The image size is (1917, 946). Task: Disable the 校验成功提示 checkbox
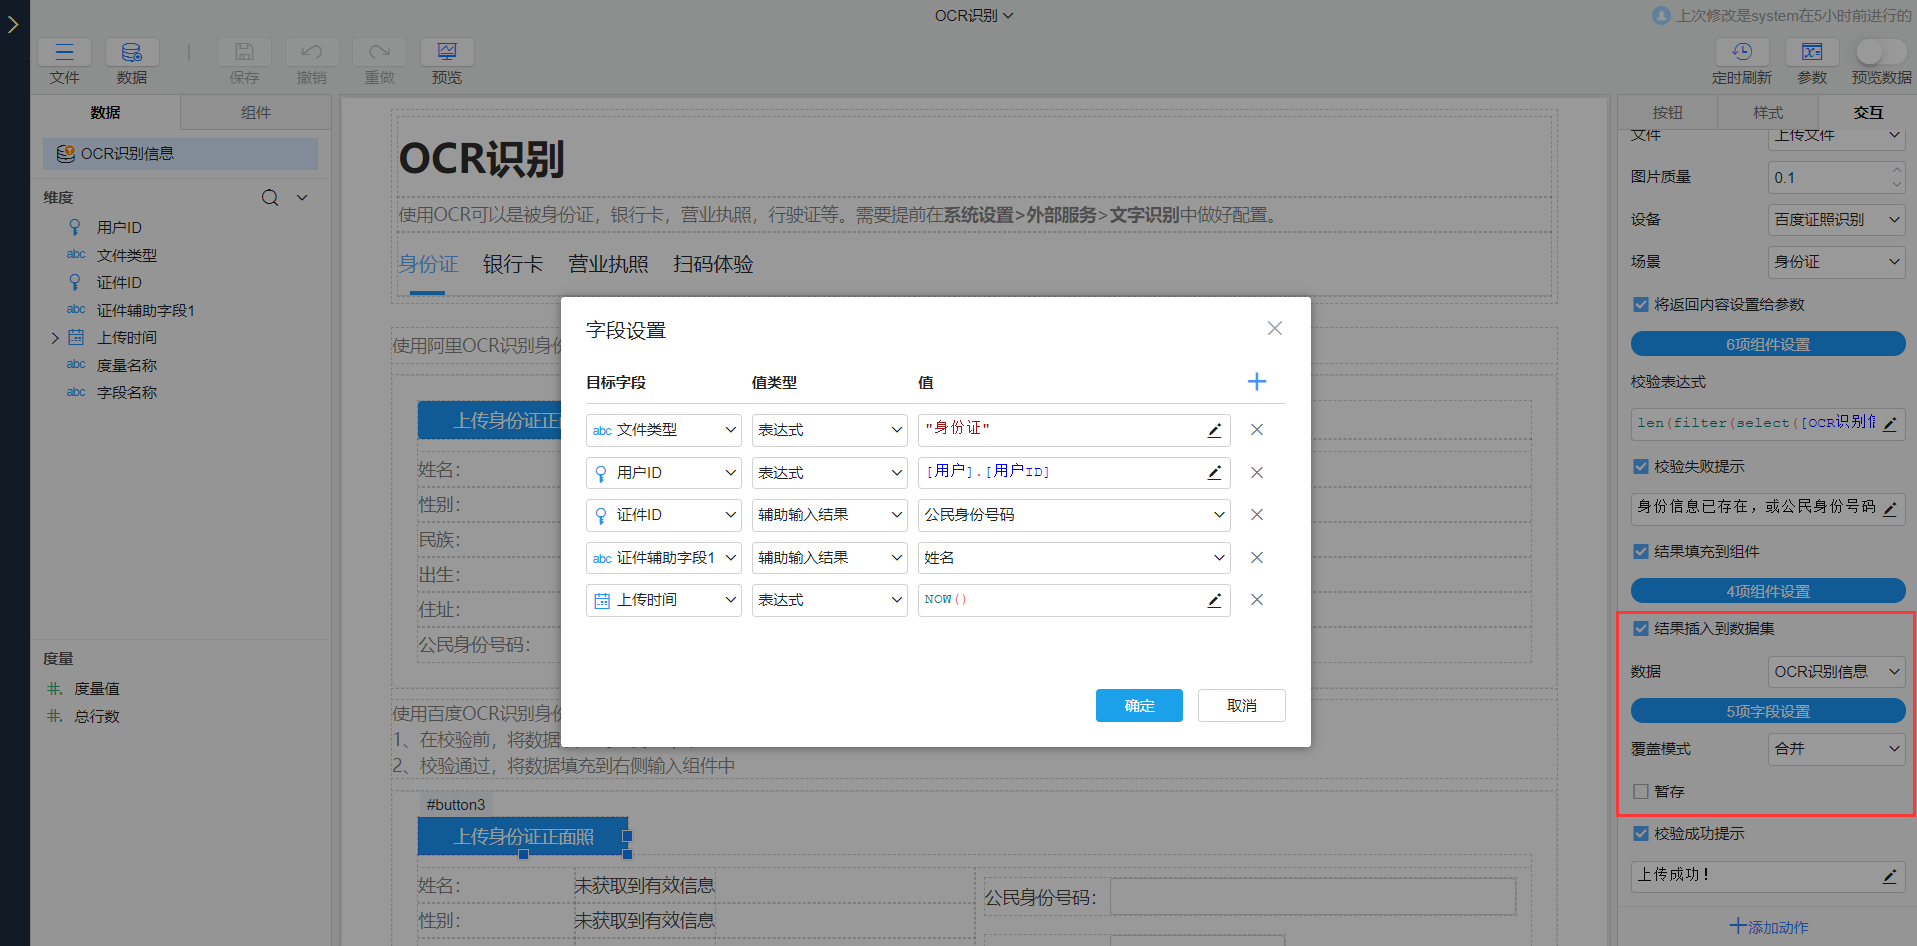coord(1640,833)
